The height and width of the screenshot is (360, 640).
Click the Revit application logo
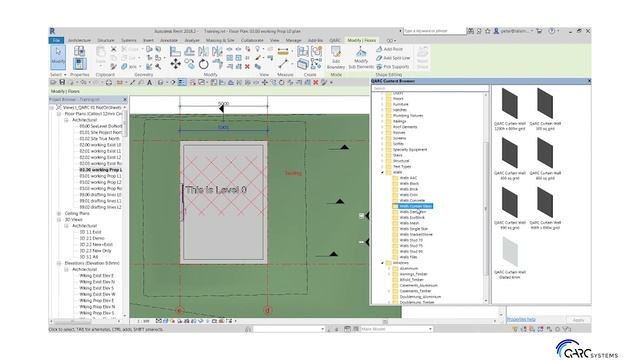53,31
